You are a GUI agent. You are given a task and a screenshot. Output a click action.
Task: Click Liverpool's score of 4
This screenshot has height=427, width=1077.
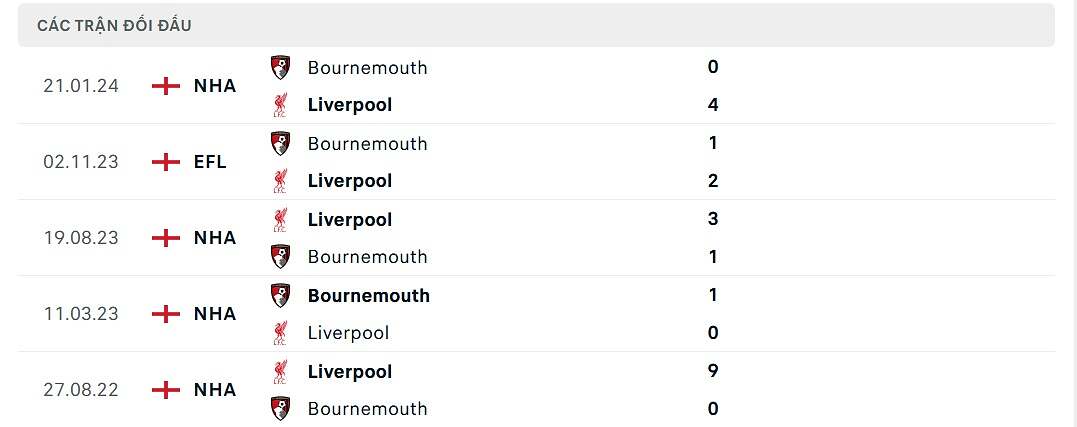point(713,104)
